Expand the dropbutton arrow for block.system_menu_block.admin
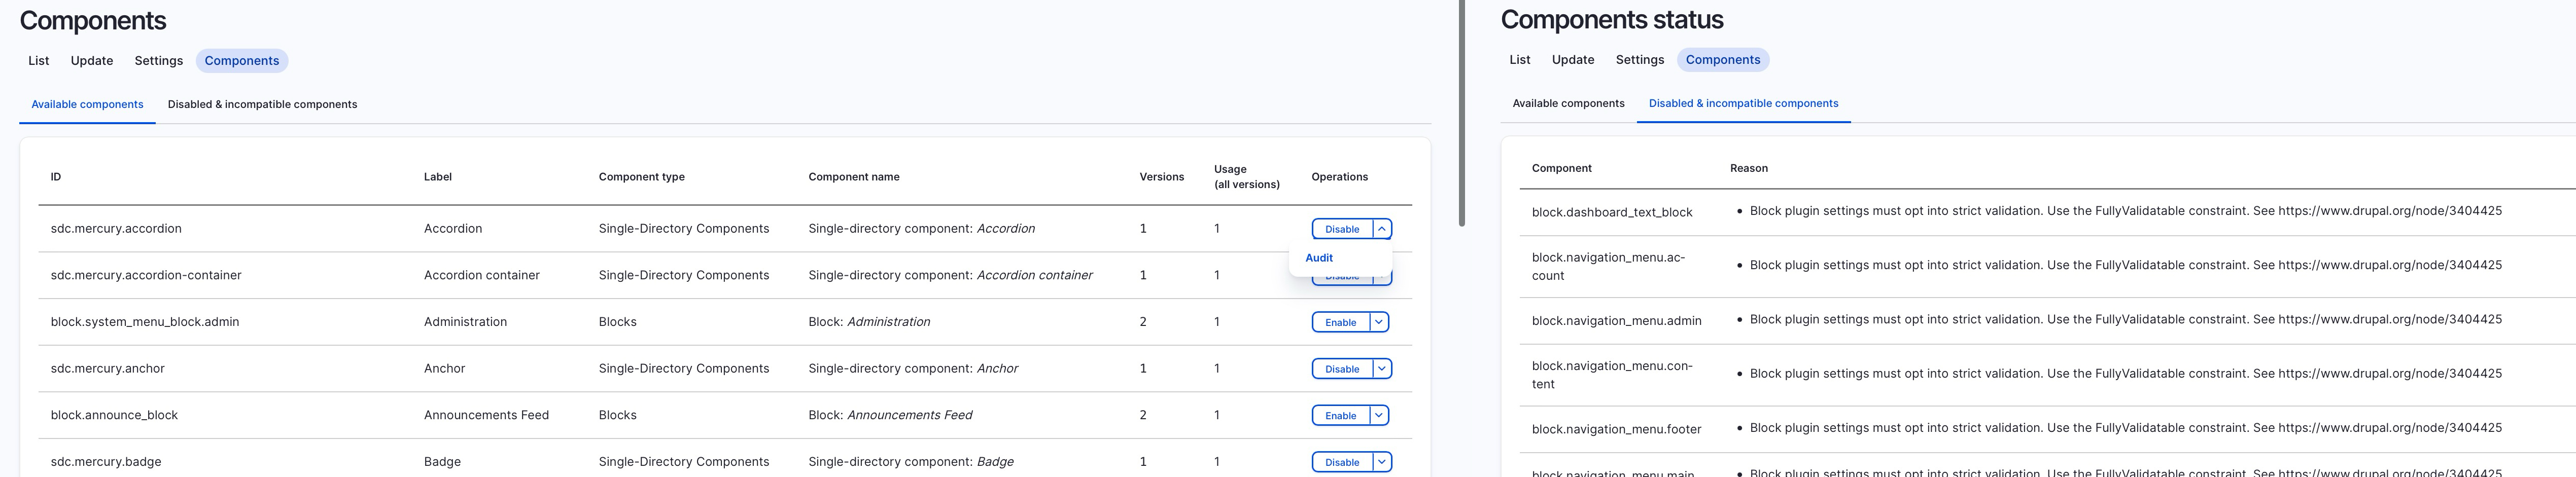 tap(1378, 322)
